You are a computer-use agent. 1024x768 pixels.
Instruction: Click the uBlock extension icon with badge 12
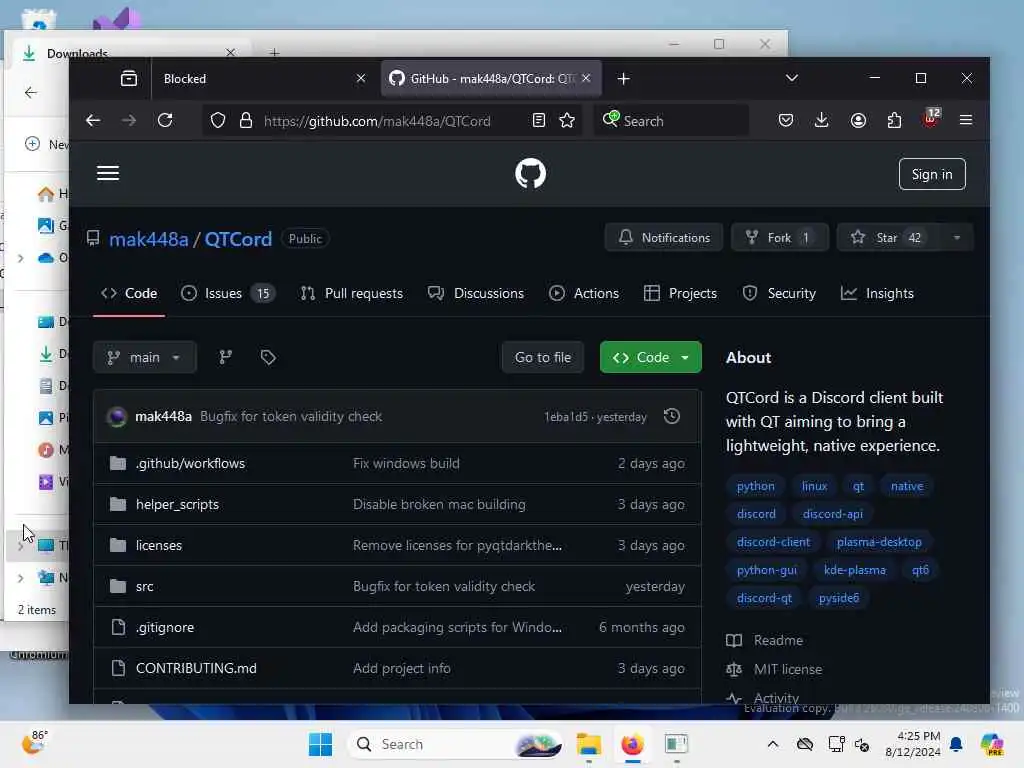tap(931, 119)
